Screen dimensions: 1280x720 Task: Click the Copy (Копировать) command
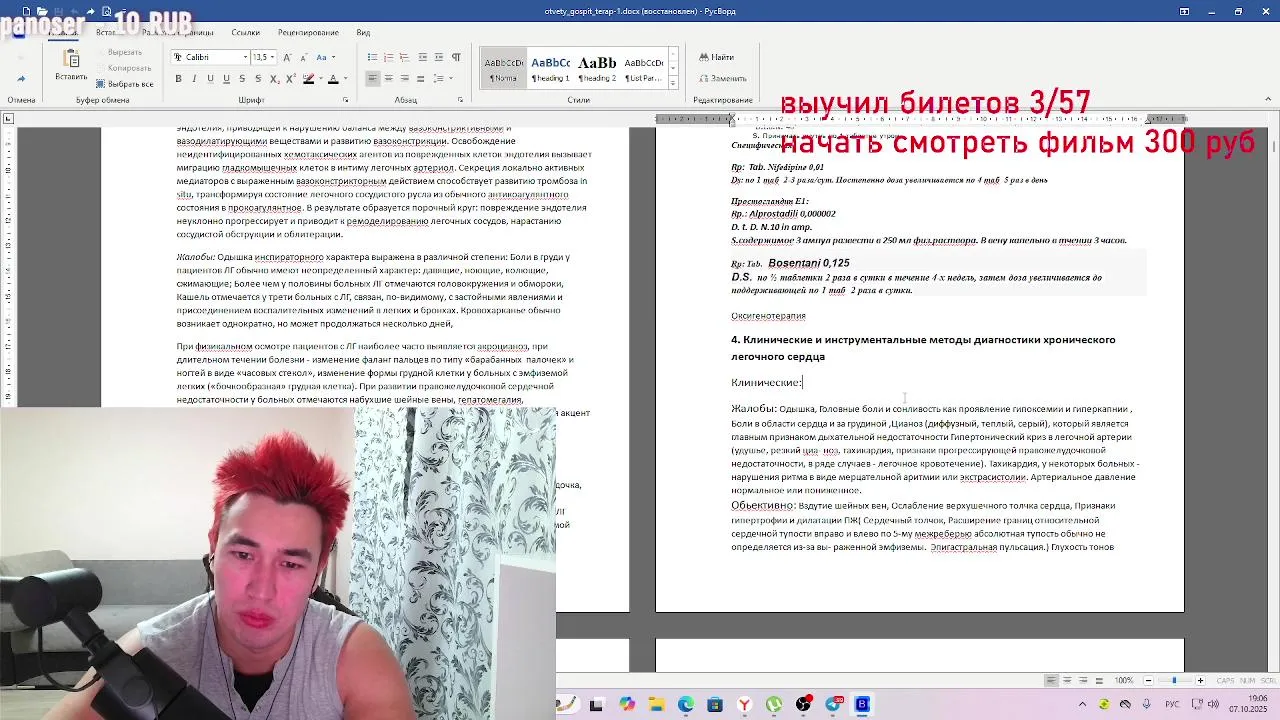click(128, 68)
